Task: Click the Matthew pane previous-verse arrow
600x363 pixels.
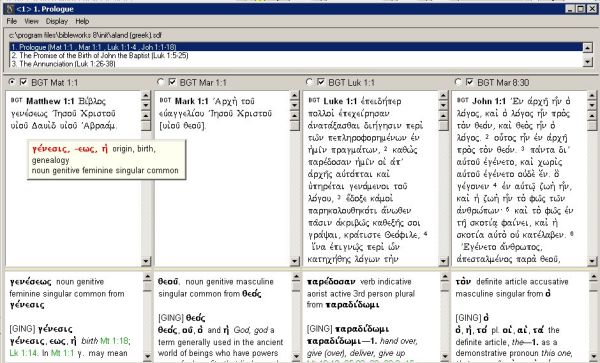Action: click(146, 95)
